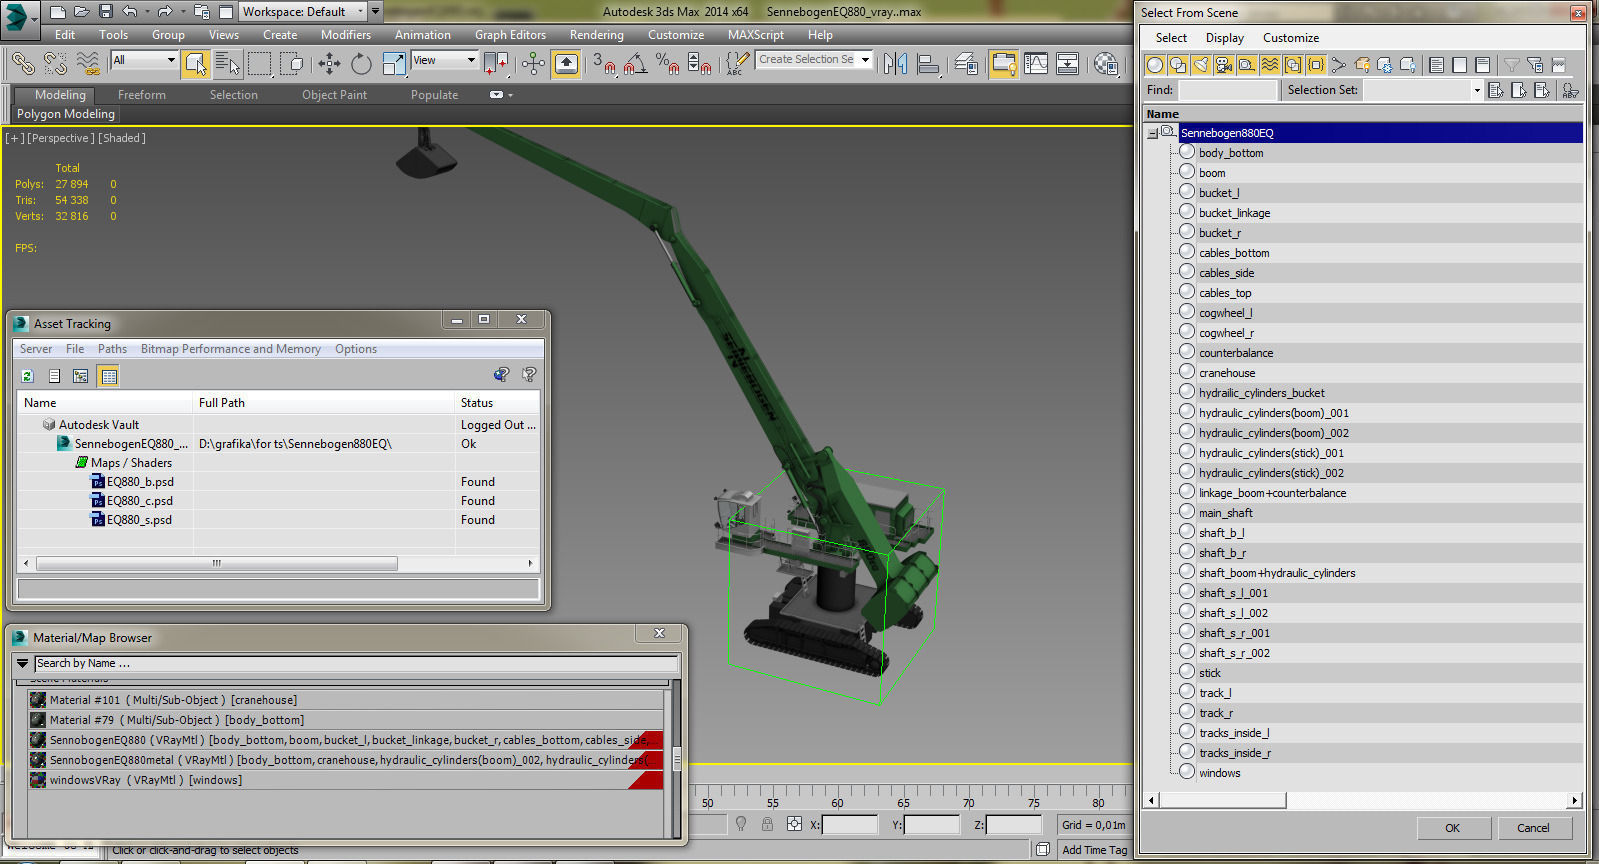Refresh assets in Asset Tracking window
This screenshot has width=1599, height=864.
point(28,376)
